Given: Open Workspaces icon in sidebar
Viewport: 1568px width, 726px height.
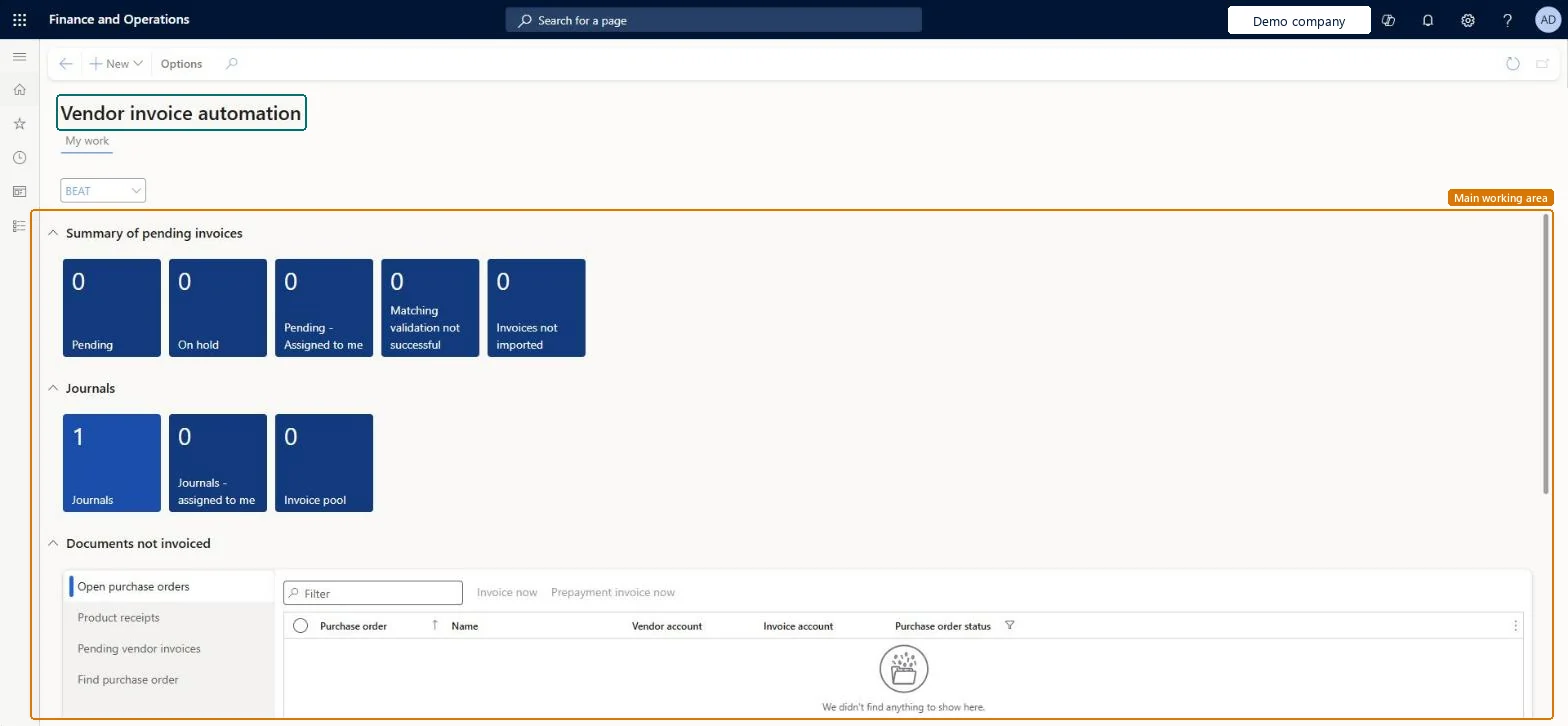Looking at the screenshot, I should [x=19, y=192].
